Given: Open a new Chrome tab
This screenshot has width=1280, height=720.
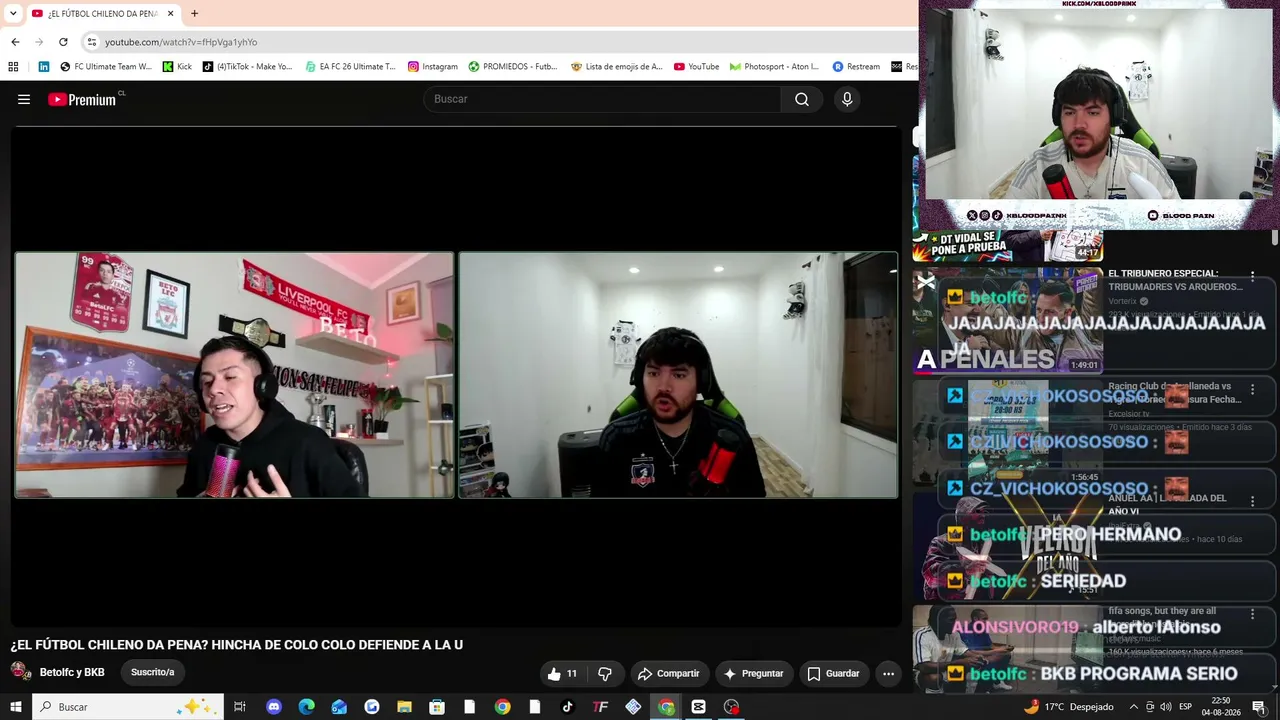Looking at the screenshot, I should click(x=194, y=14).
